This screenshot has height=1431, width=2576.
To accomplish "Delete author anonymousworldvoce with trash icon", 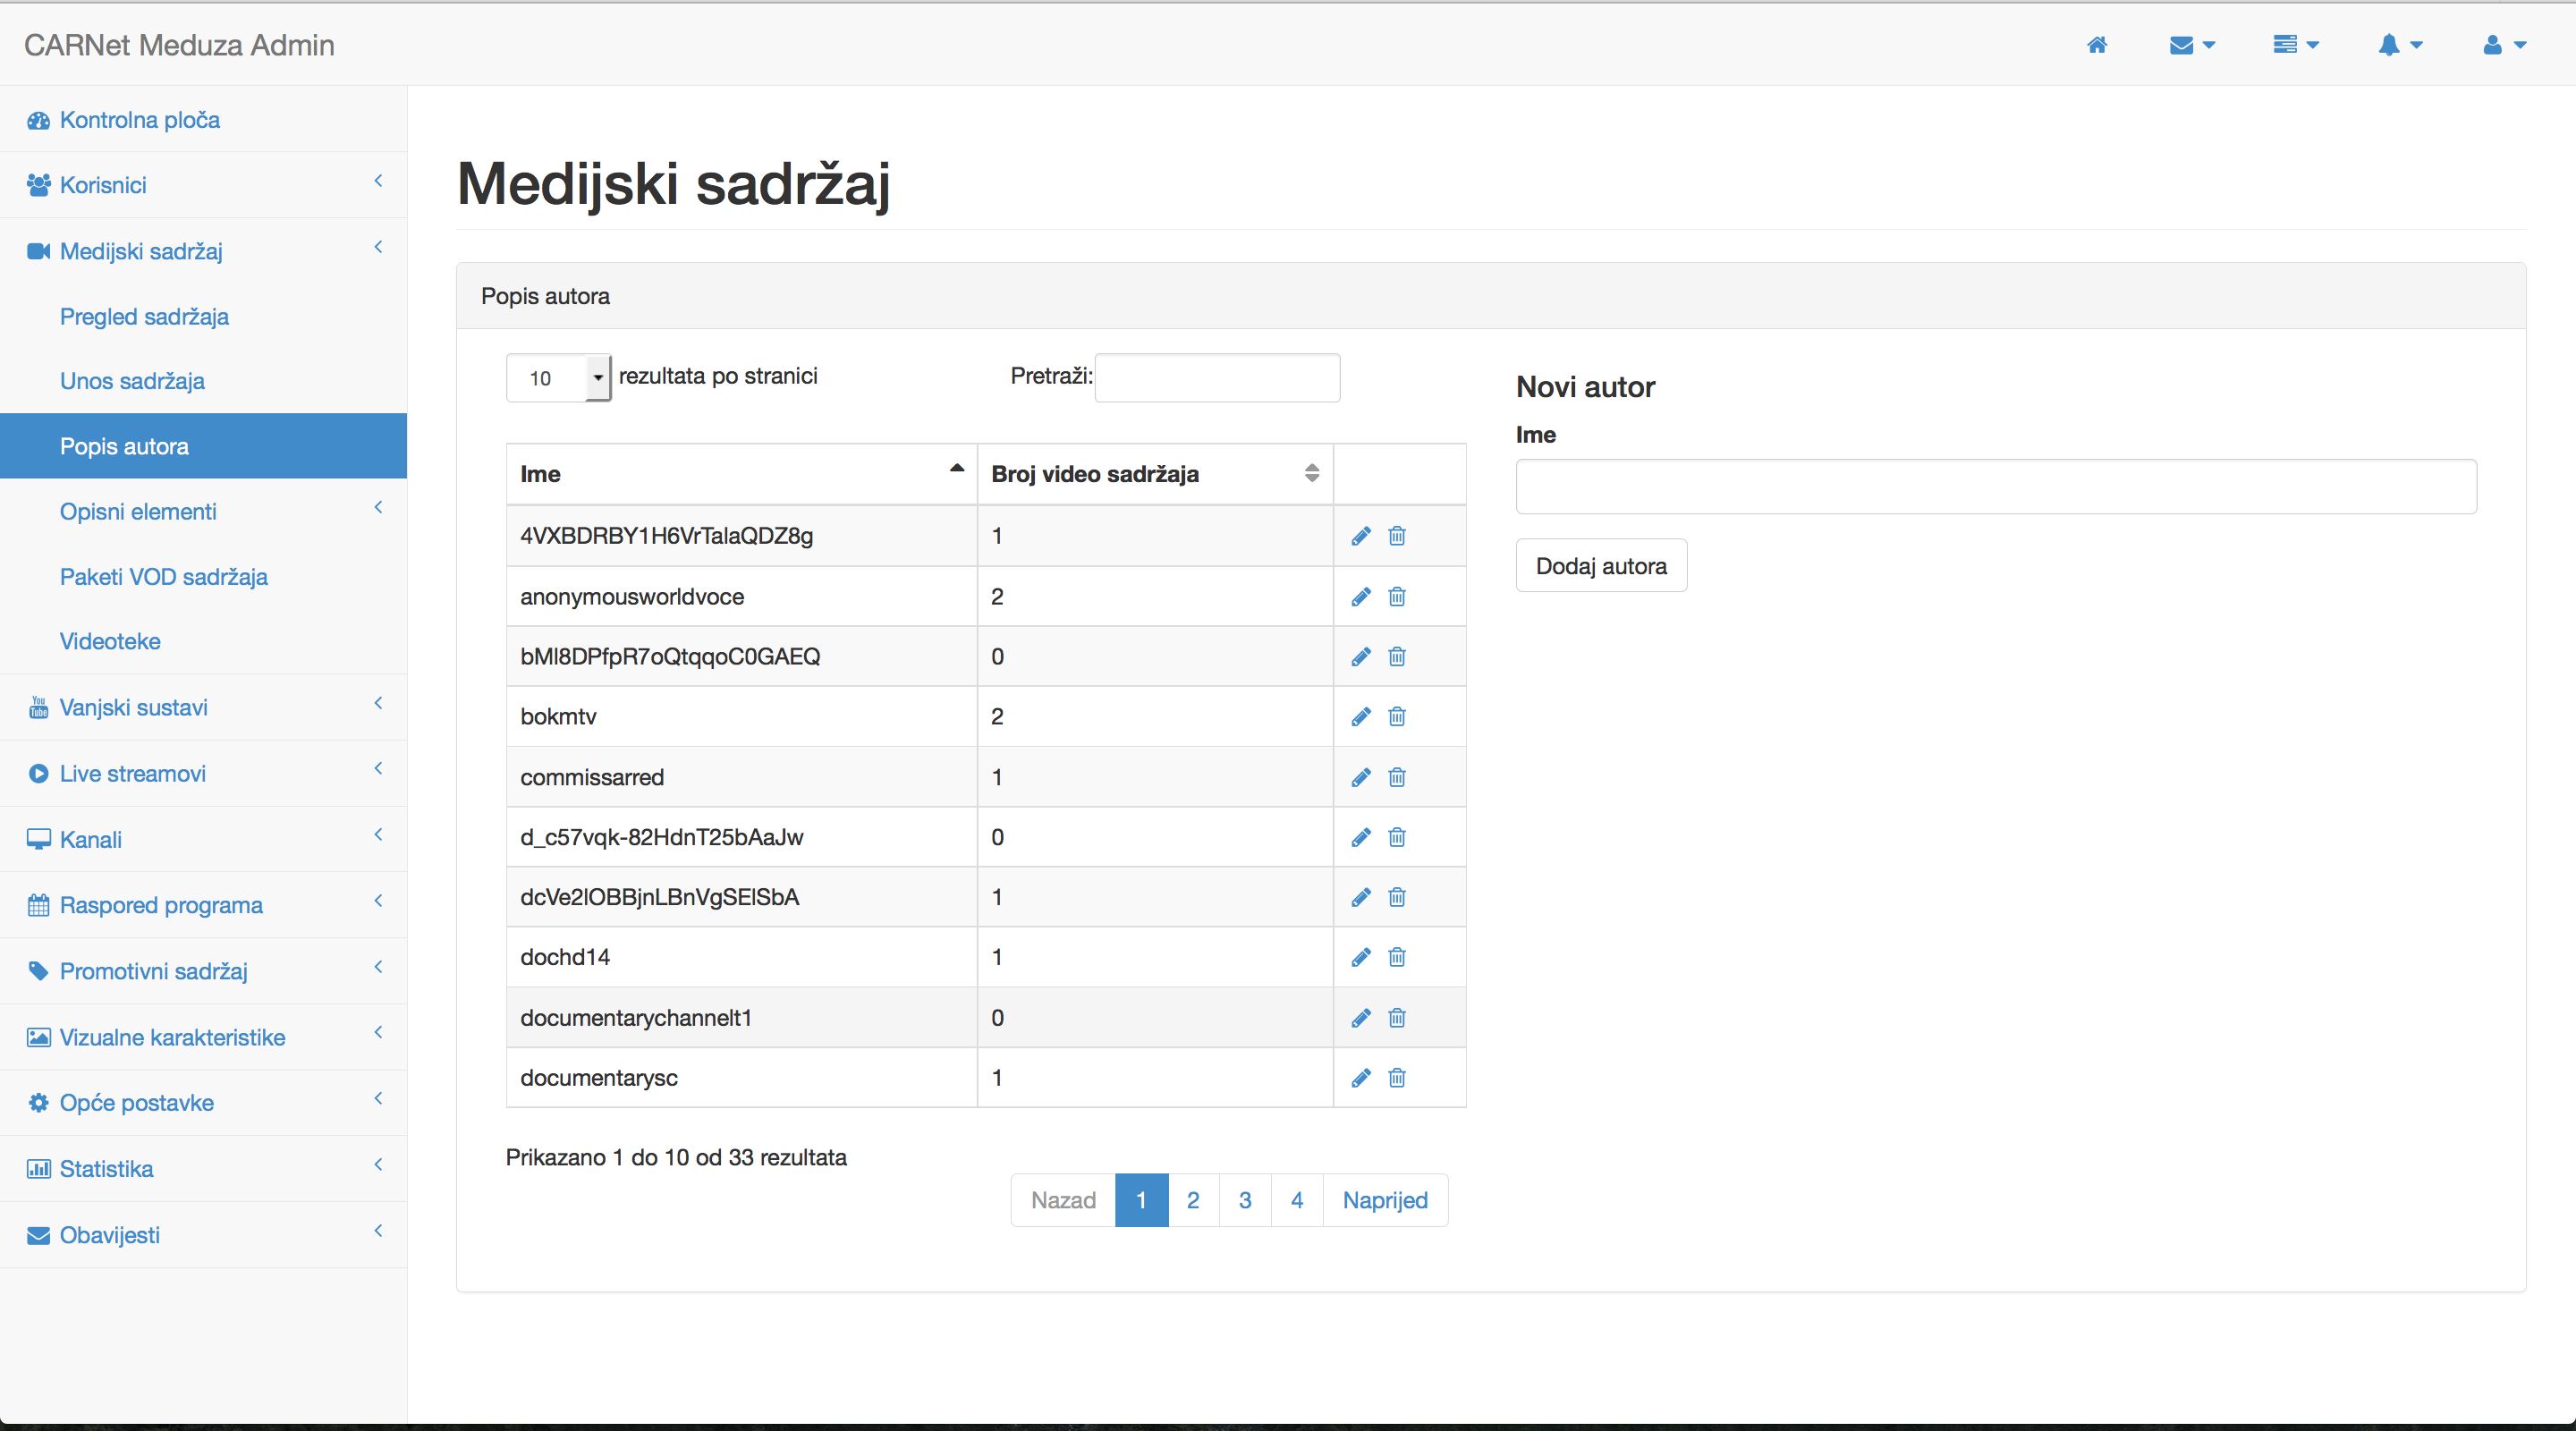I will (x=1397, y=597).
